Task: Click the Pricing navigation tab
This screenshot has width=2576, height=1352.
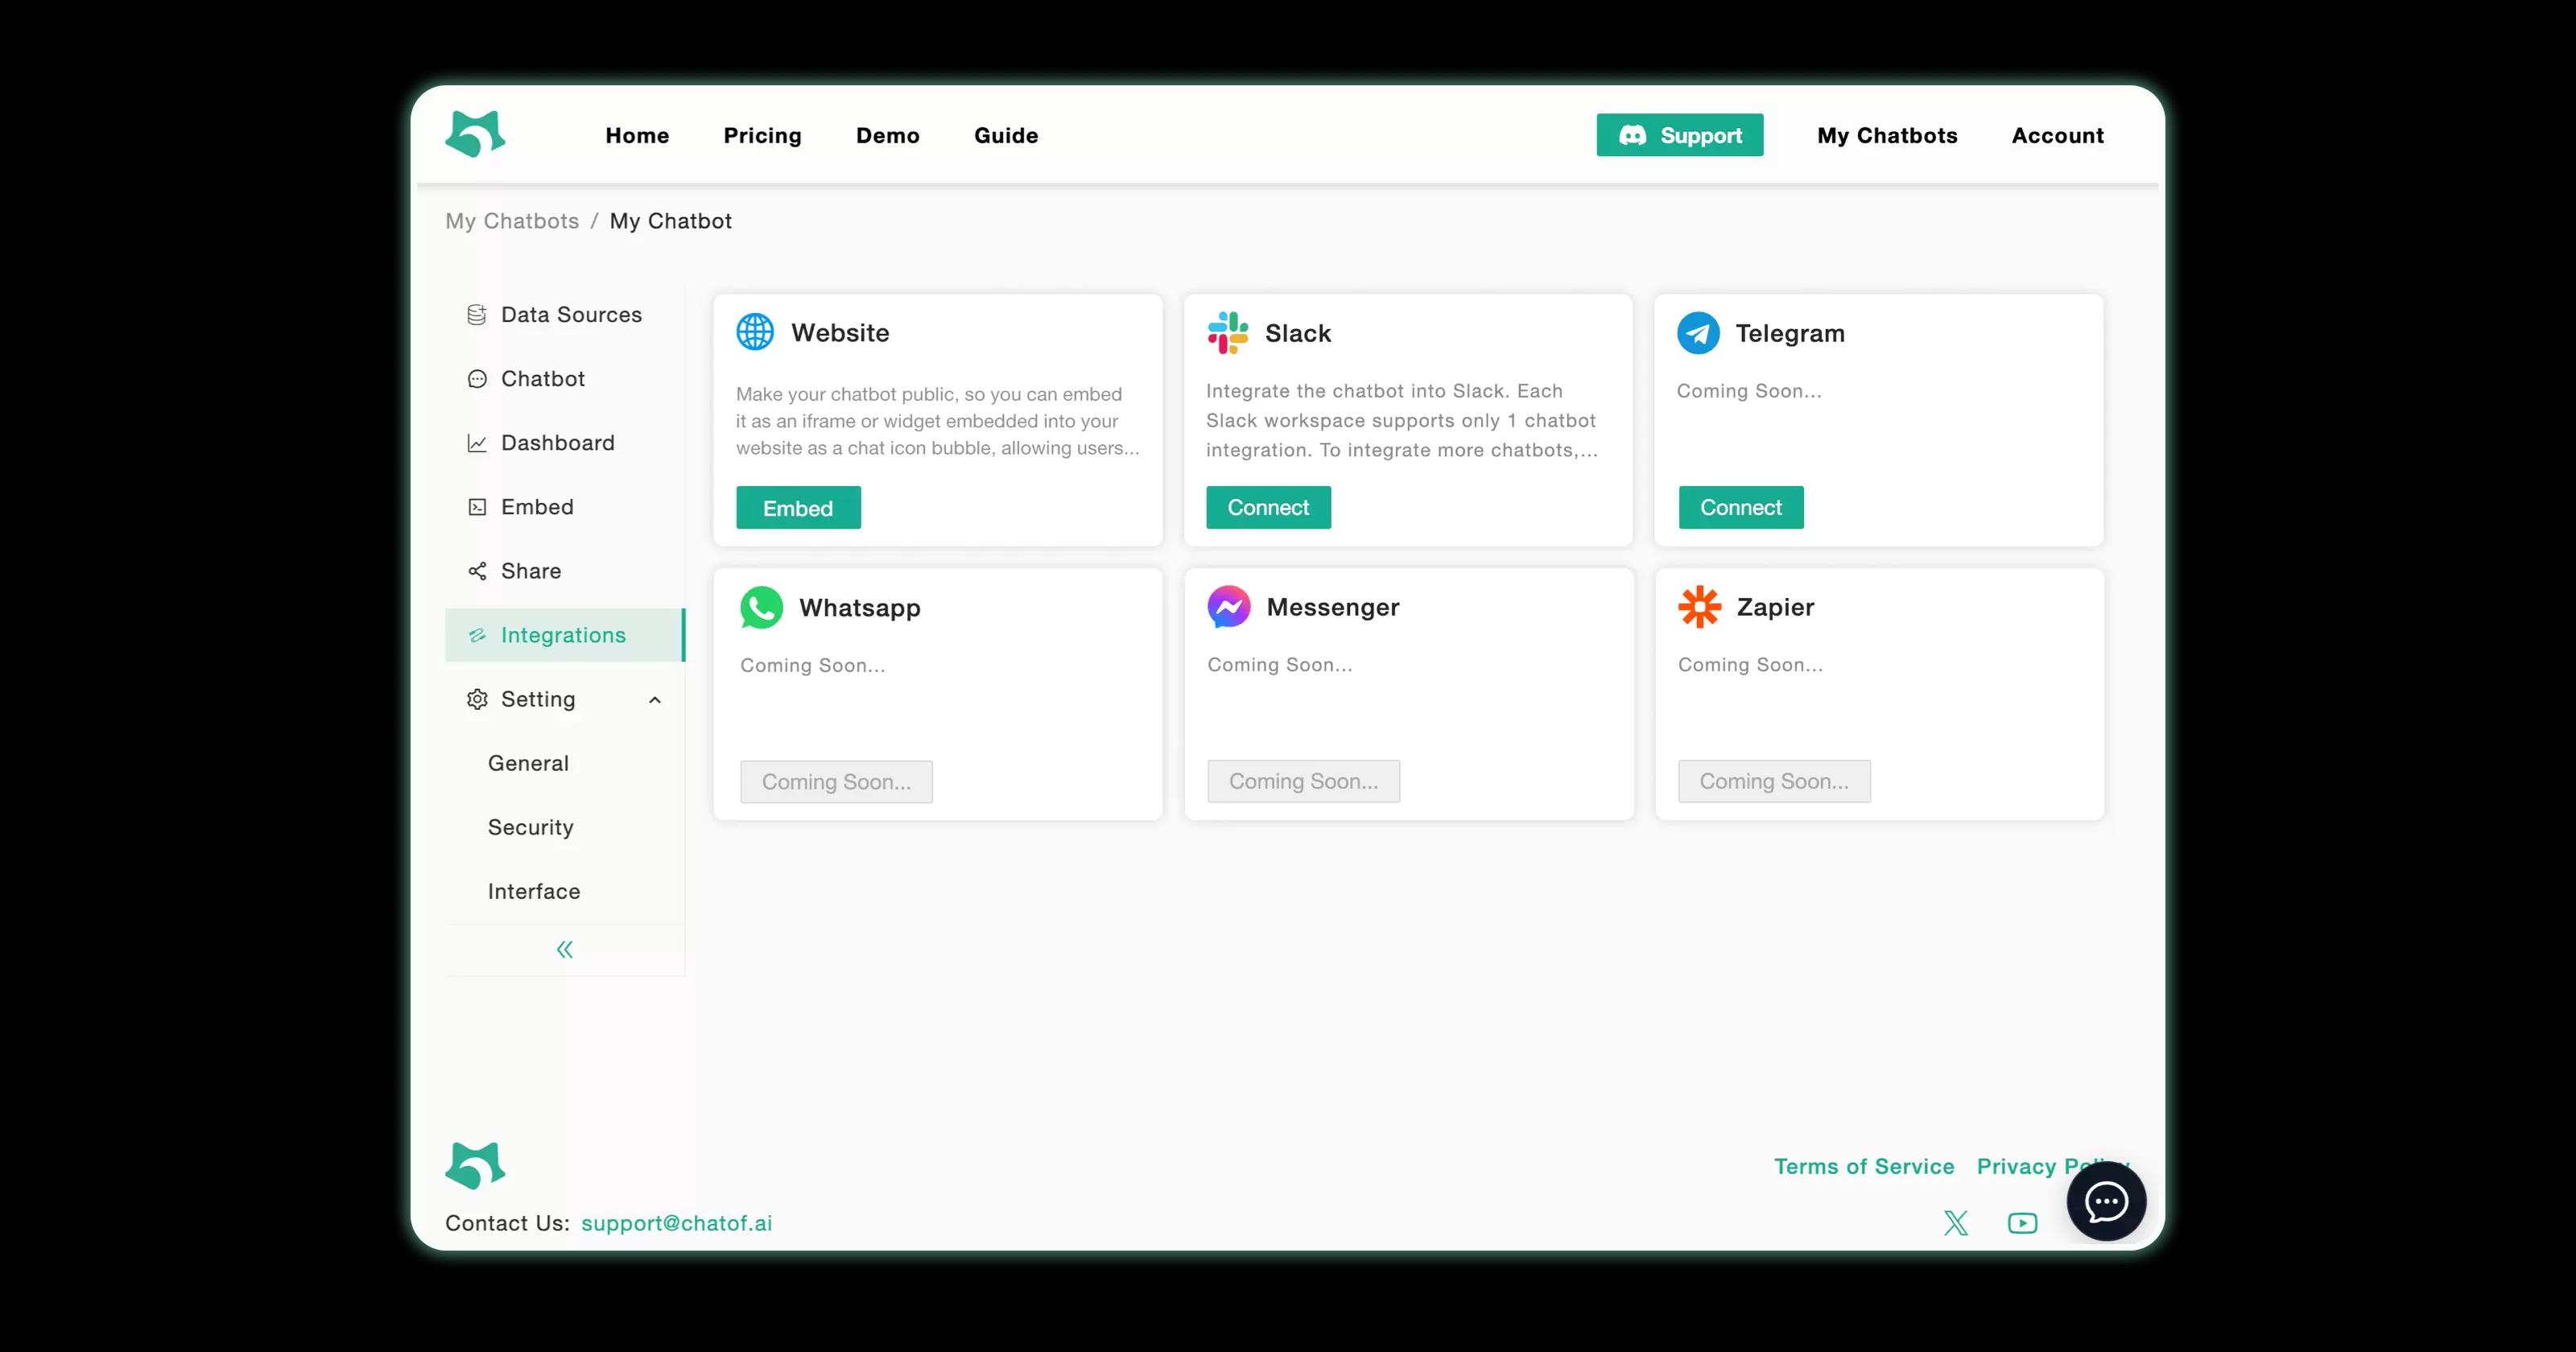Action: pyautogui.click(x=762, y=133)
